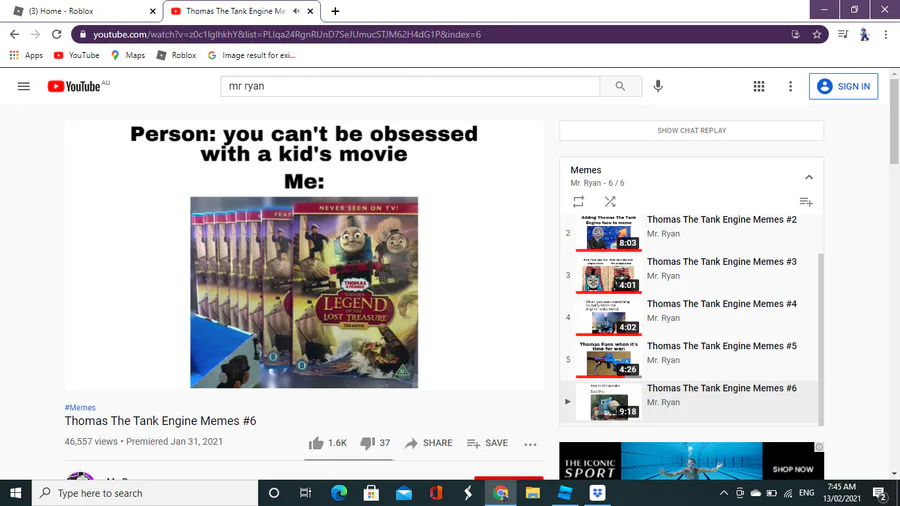This screenshot has width=900, height=506.
Task: Open YouTube settings three-dot menu
Action: coord(790,86)
